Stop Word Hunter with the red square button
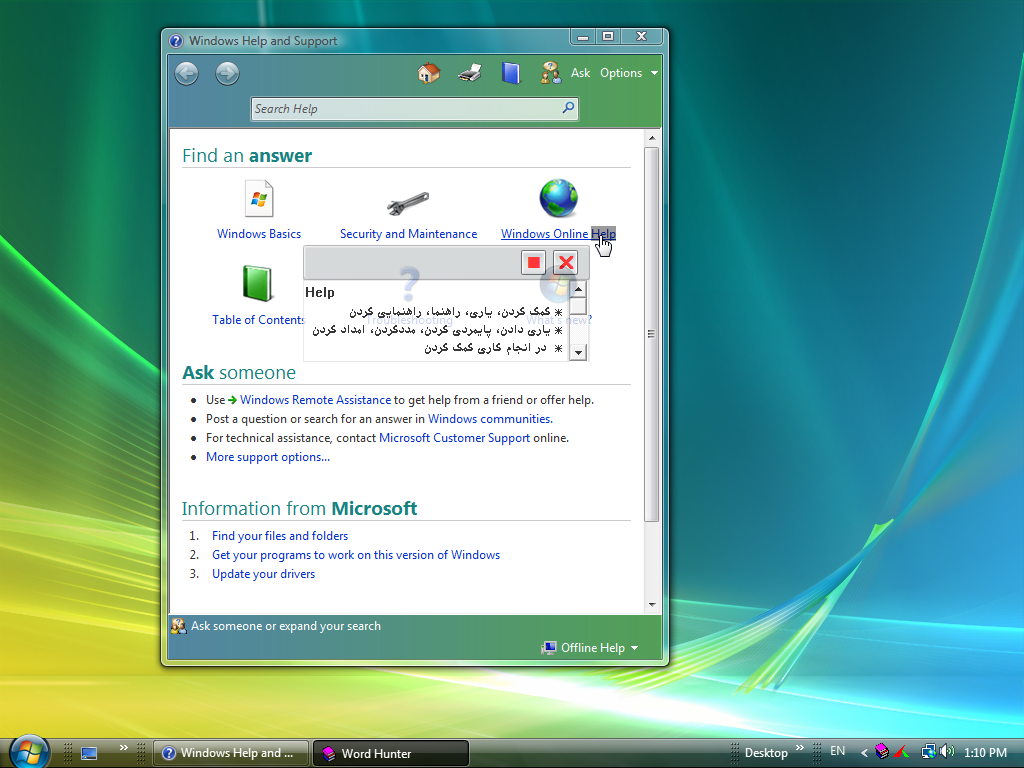The width and height of the screenshot is (1024, 768). [534, 263]
